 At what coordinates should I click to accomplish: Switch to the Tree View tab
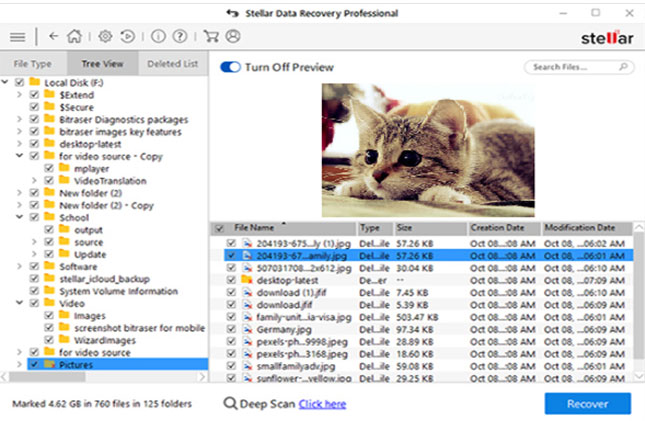pos(102,64)
